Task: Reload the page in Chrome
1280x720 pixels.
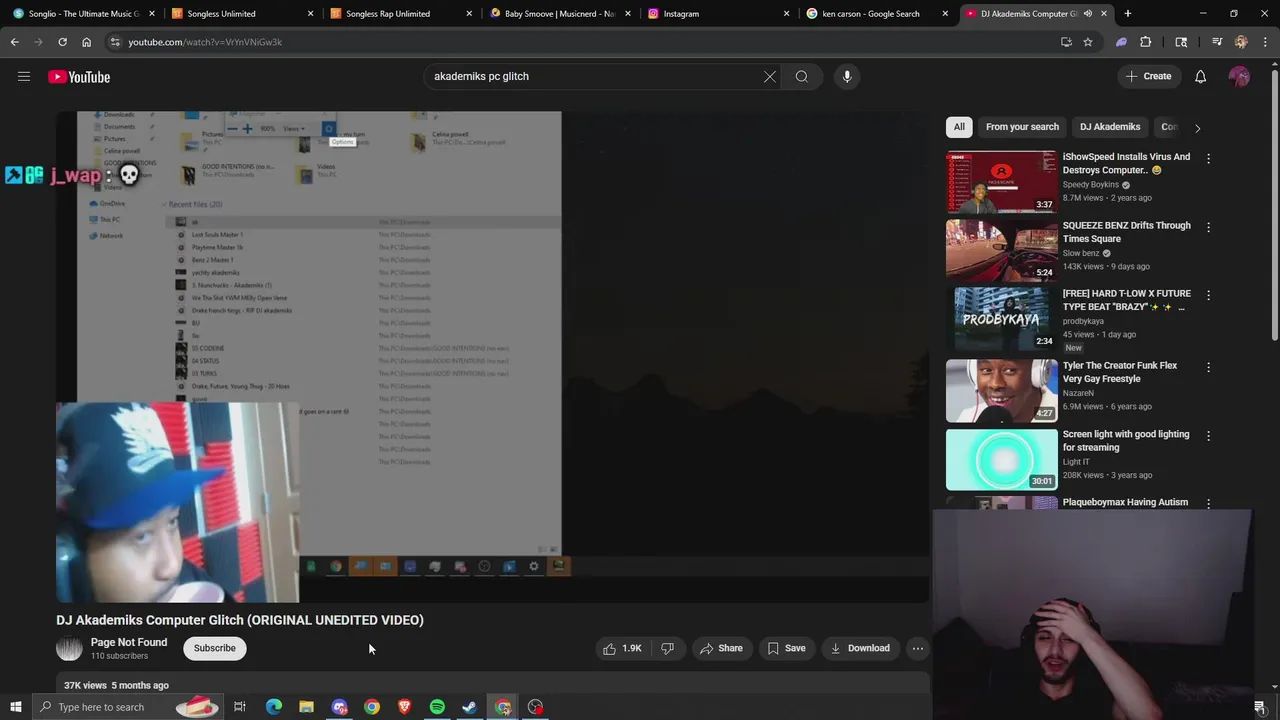Action: pos(62,42)
